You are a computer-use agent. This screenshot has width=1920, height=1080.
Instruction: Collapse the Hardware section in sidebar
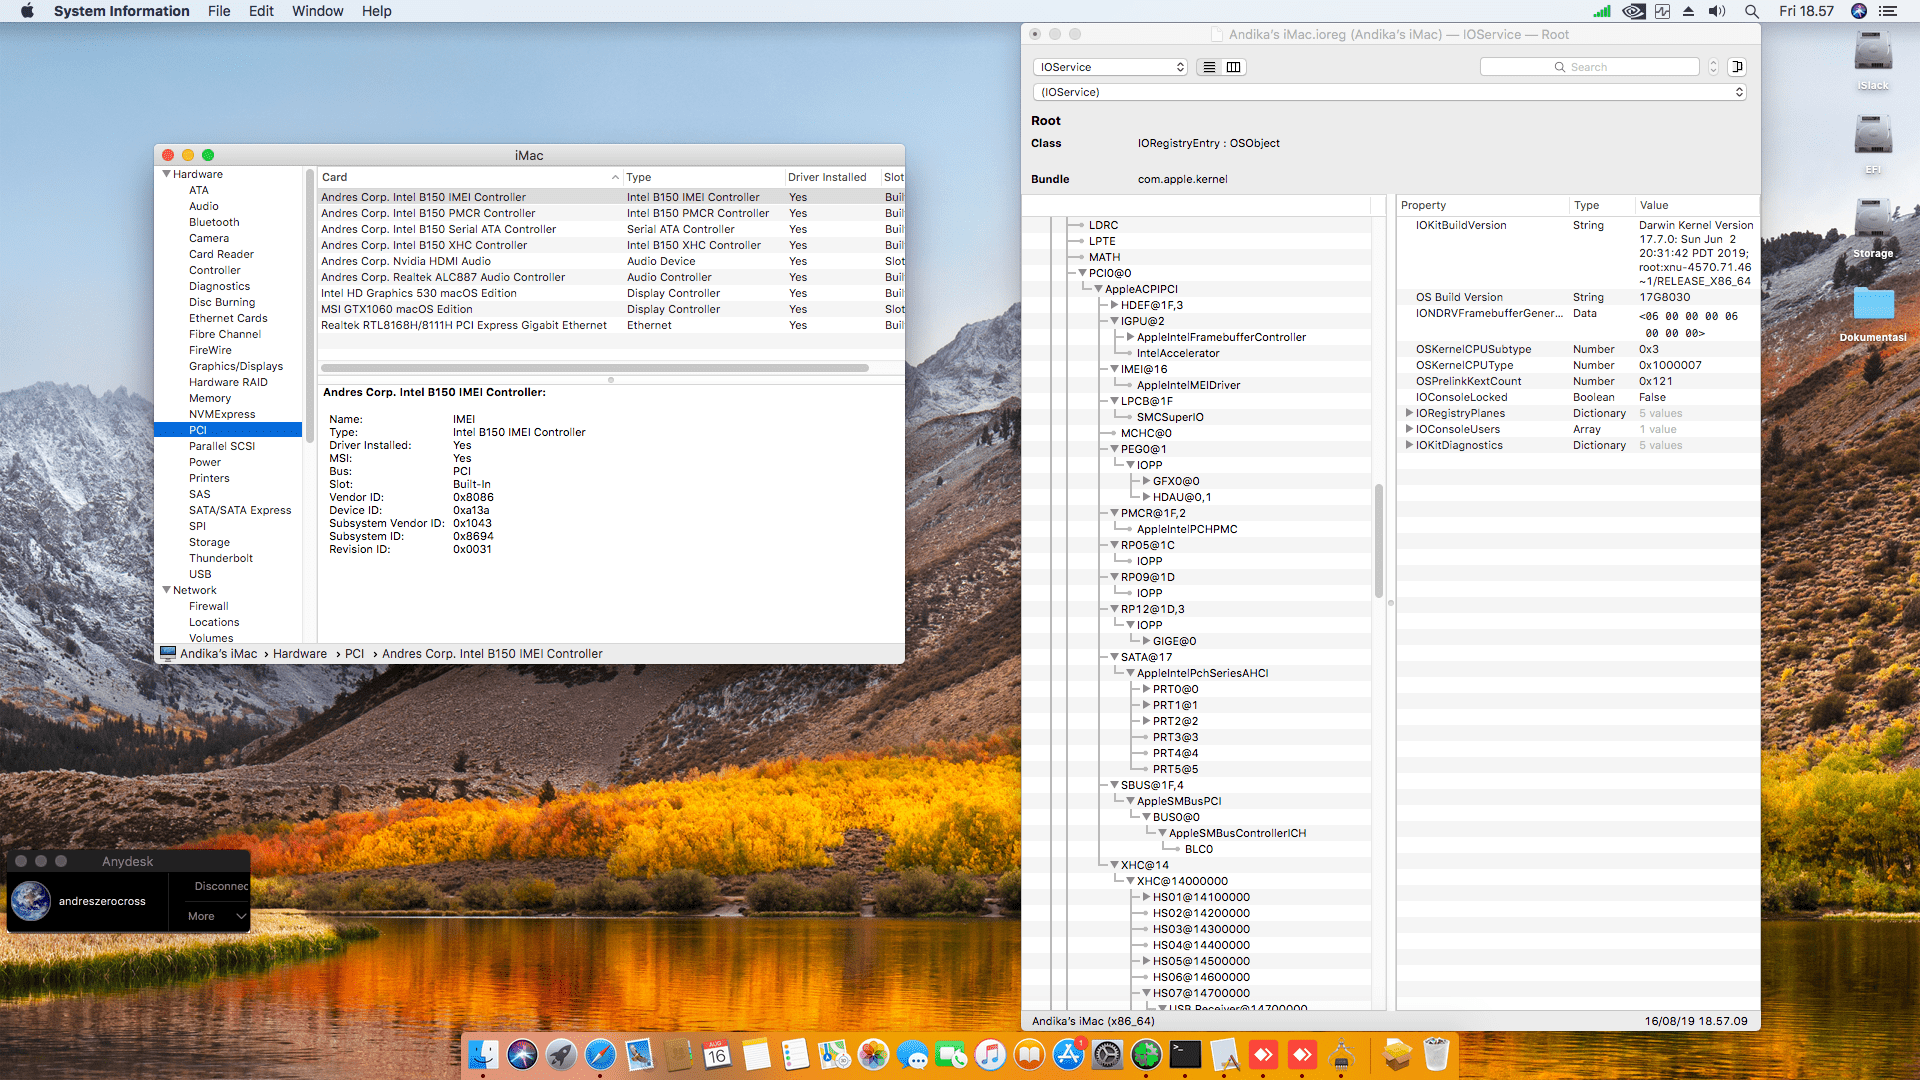pyautogui.click(x=167, y=174)
